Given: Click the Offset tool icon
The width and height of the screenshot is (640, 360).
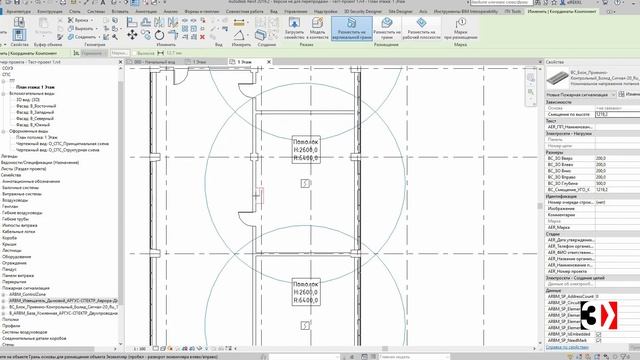Looking at the screenshot, I should click(x=146, y=22).
